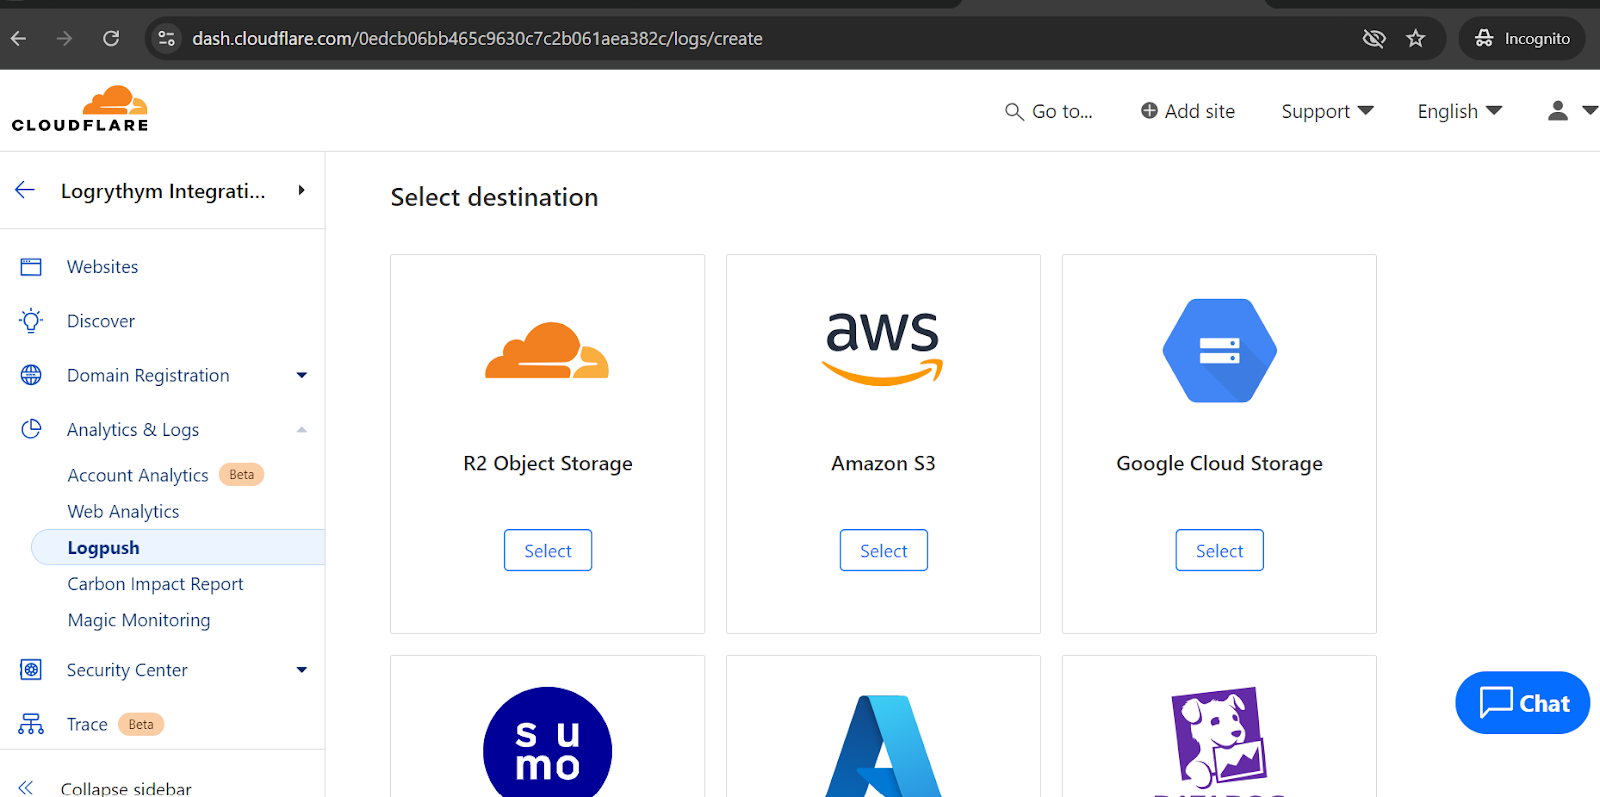Click the site information icon in address bar

pyautogui.click(x=167, y=38)
